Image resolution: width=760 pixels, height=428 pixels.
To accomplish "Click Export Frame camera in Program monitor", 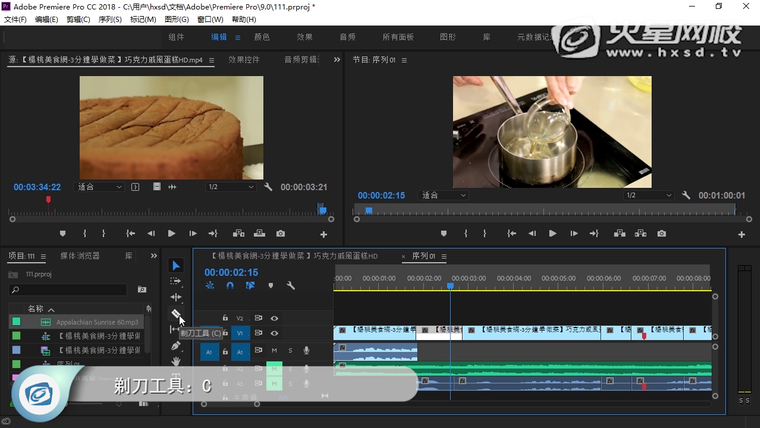I will (x=661, y=233).
